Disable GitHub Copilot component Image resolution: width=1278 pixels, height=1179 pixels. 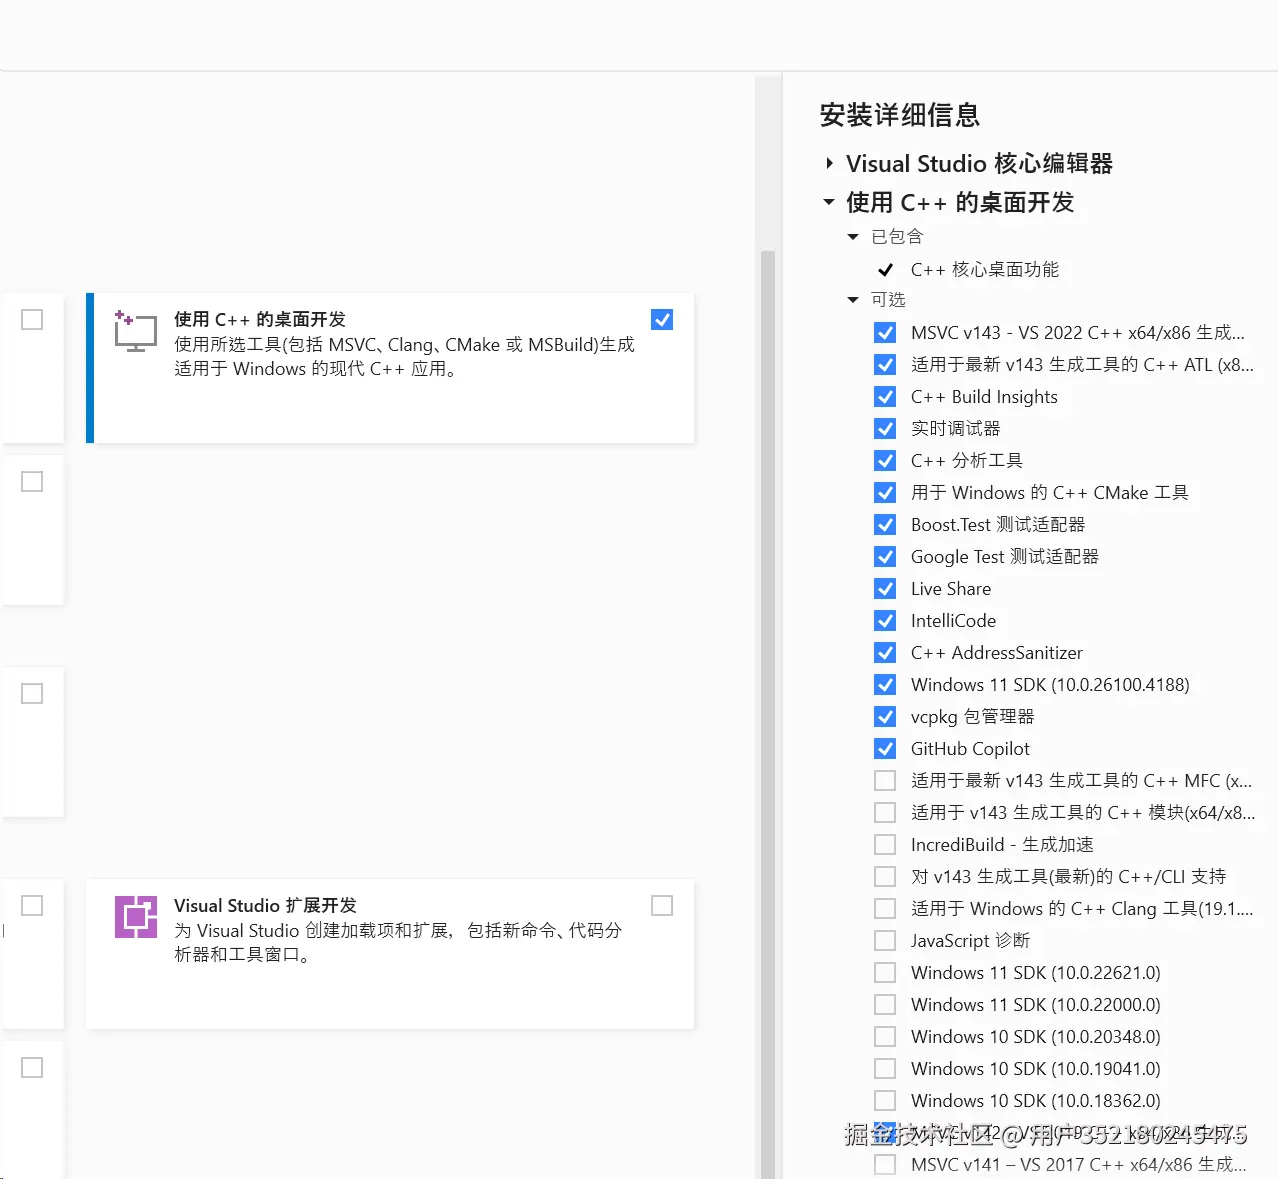pyautogui.click(x=885, y=748)
